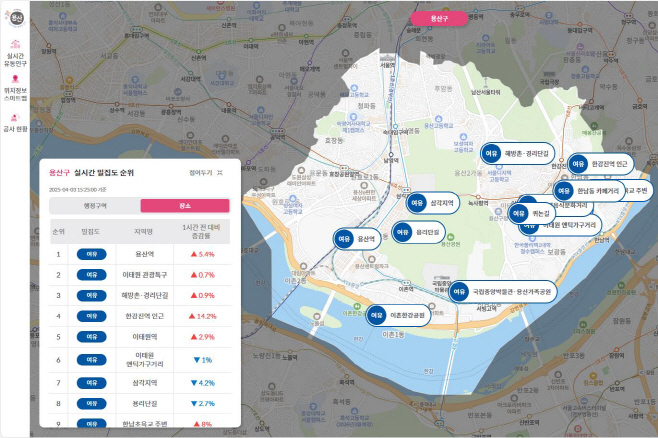This screenshot has height=438, width=658.
Task: Click the 1시간 전 대비 증감률 header
Action: (x=201, y=232)
